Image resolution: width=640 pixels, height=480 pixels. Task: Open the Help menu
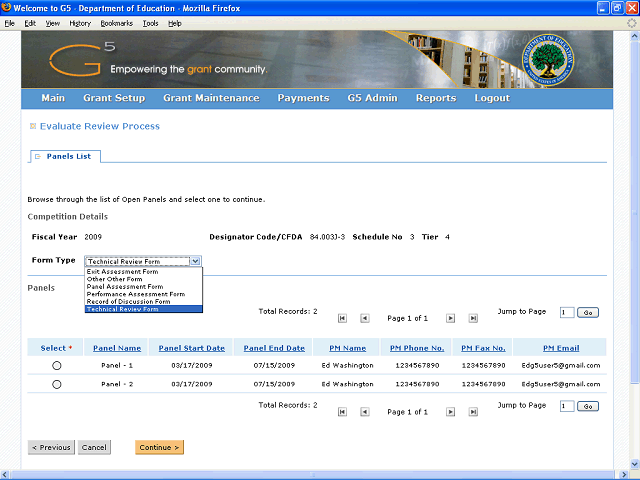pos(175,23)
